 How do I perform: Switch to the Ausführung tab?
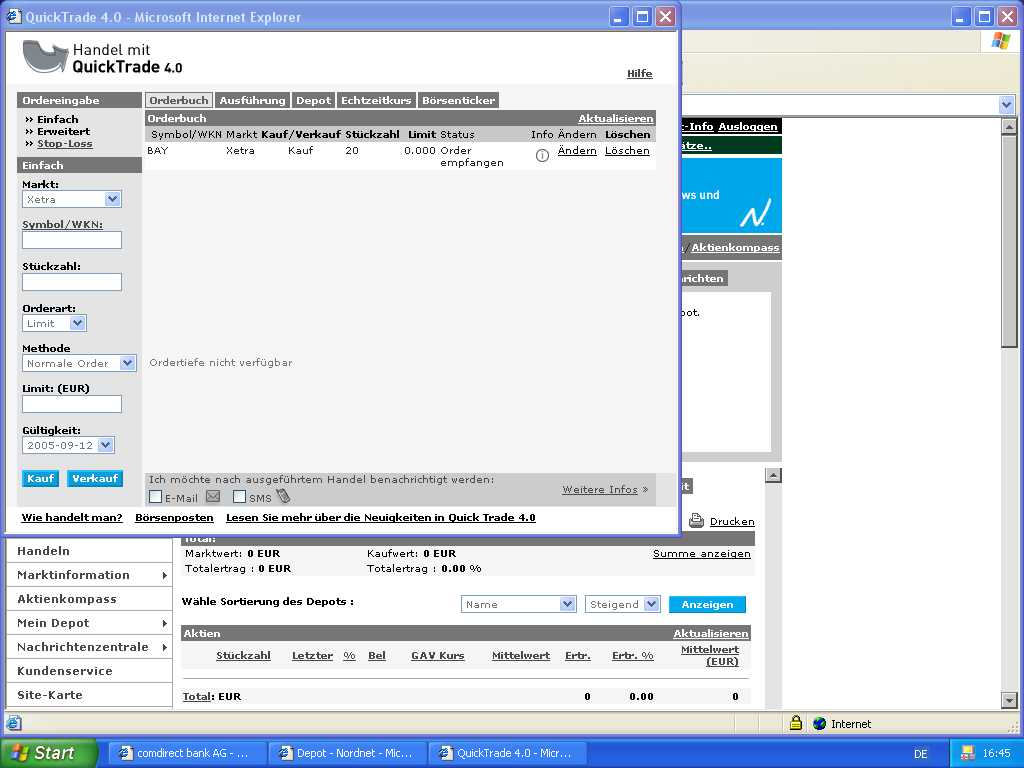pos(252,100)
